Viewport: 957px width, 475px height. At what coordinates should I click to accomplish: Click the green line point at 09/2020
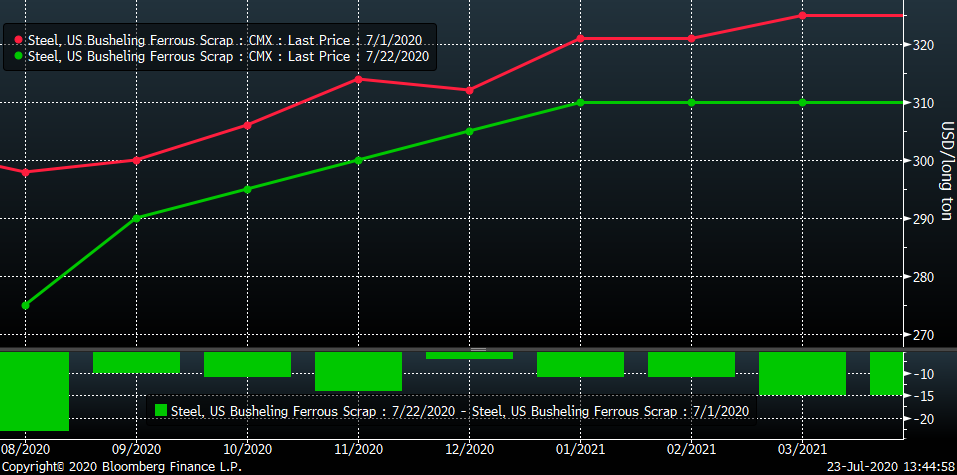click(x=136, y=218)
